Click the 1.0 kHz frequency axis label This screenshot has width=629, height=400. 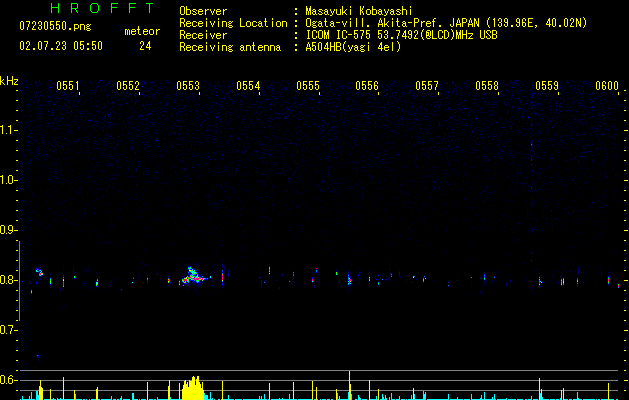(x=8, y=180)
